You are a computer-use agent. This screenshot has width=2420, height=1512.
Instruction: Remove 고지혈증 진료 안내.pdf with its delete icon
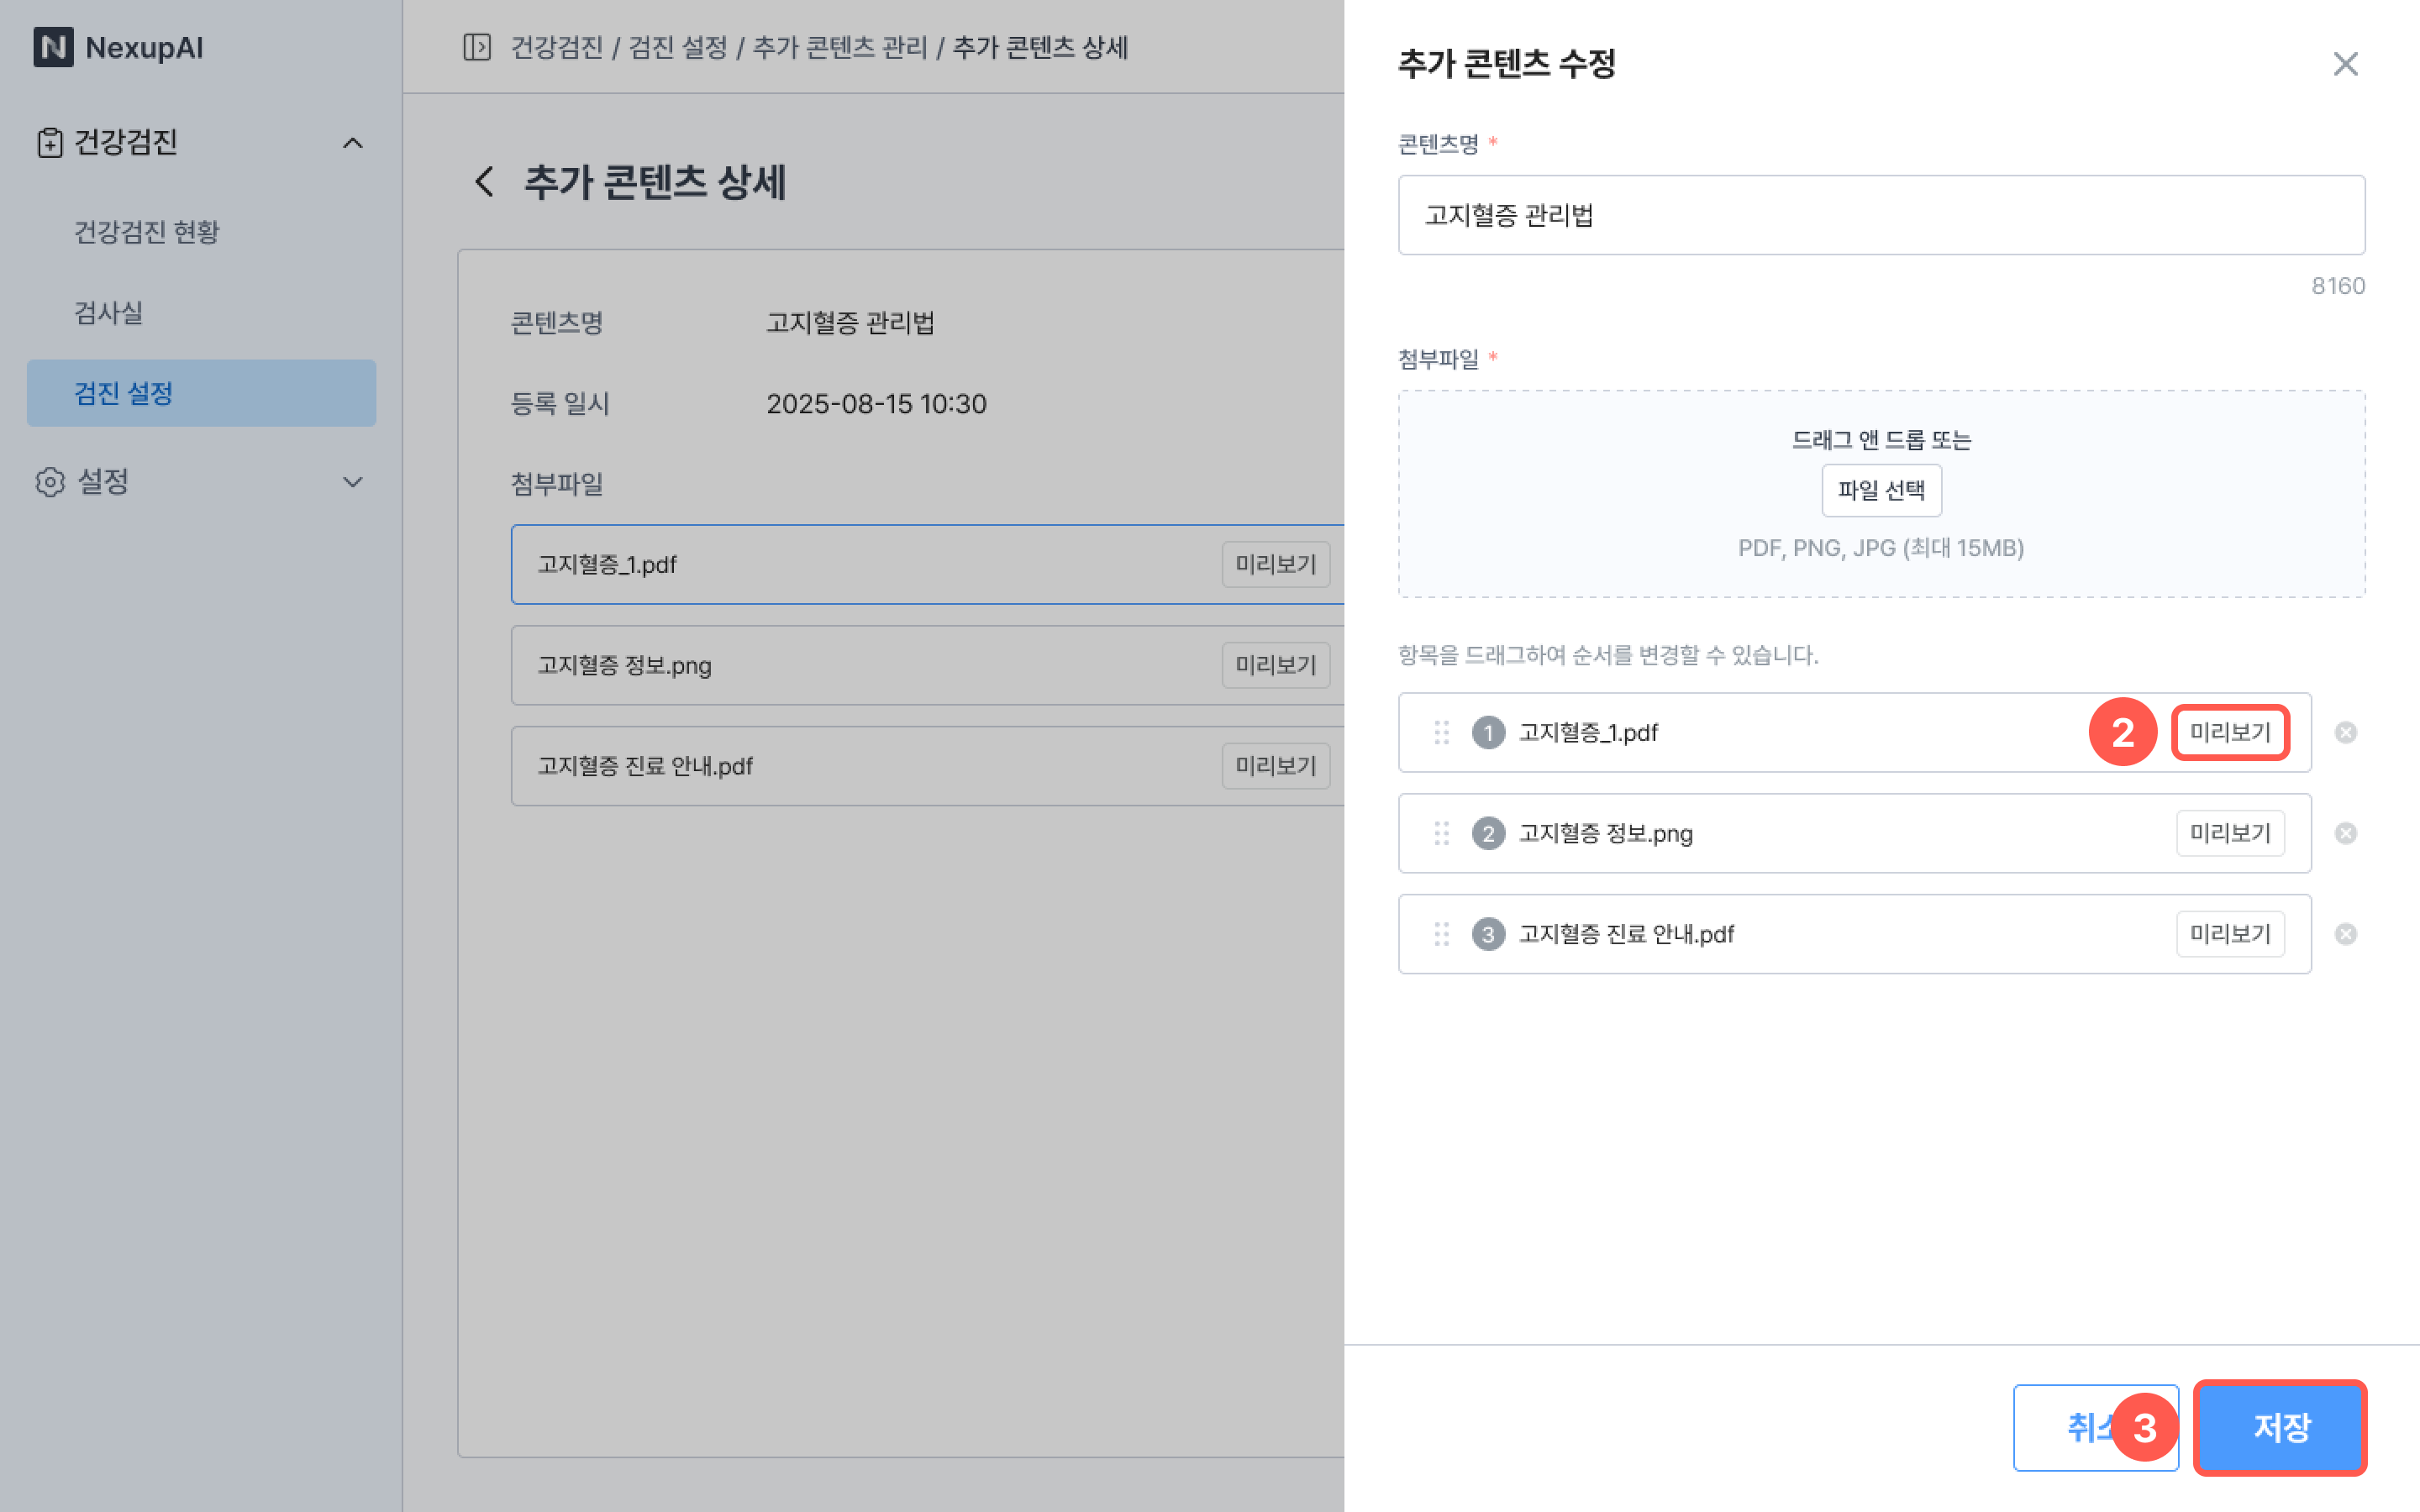[2345, 934]
